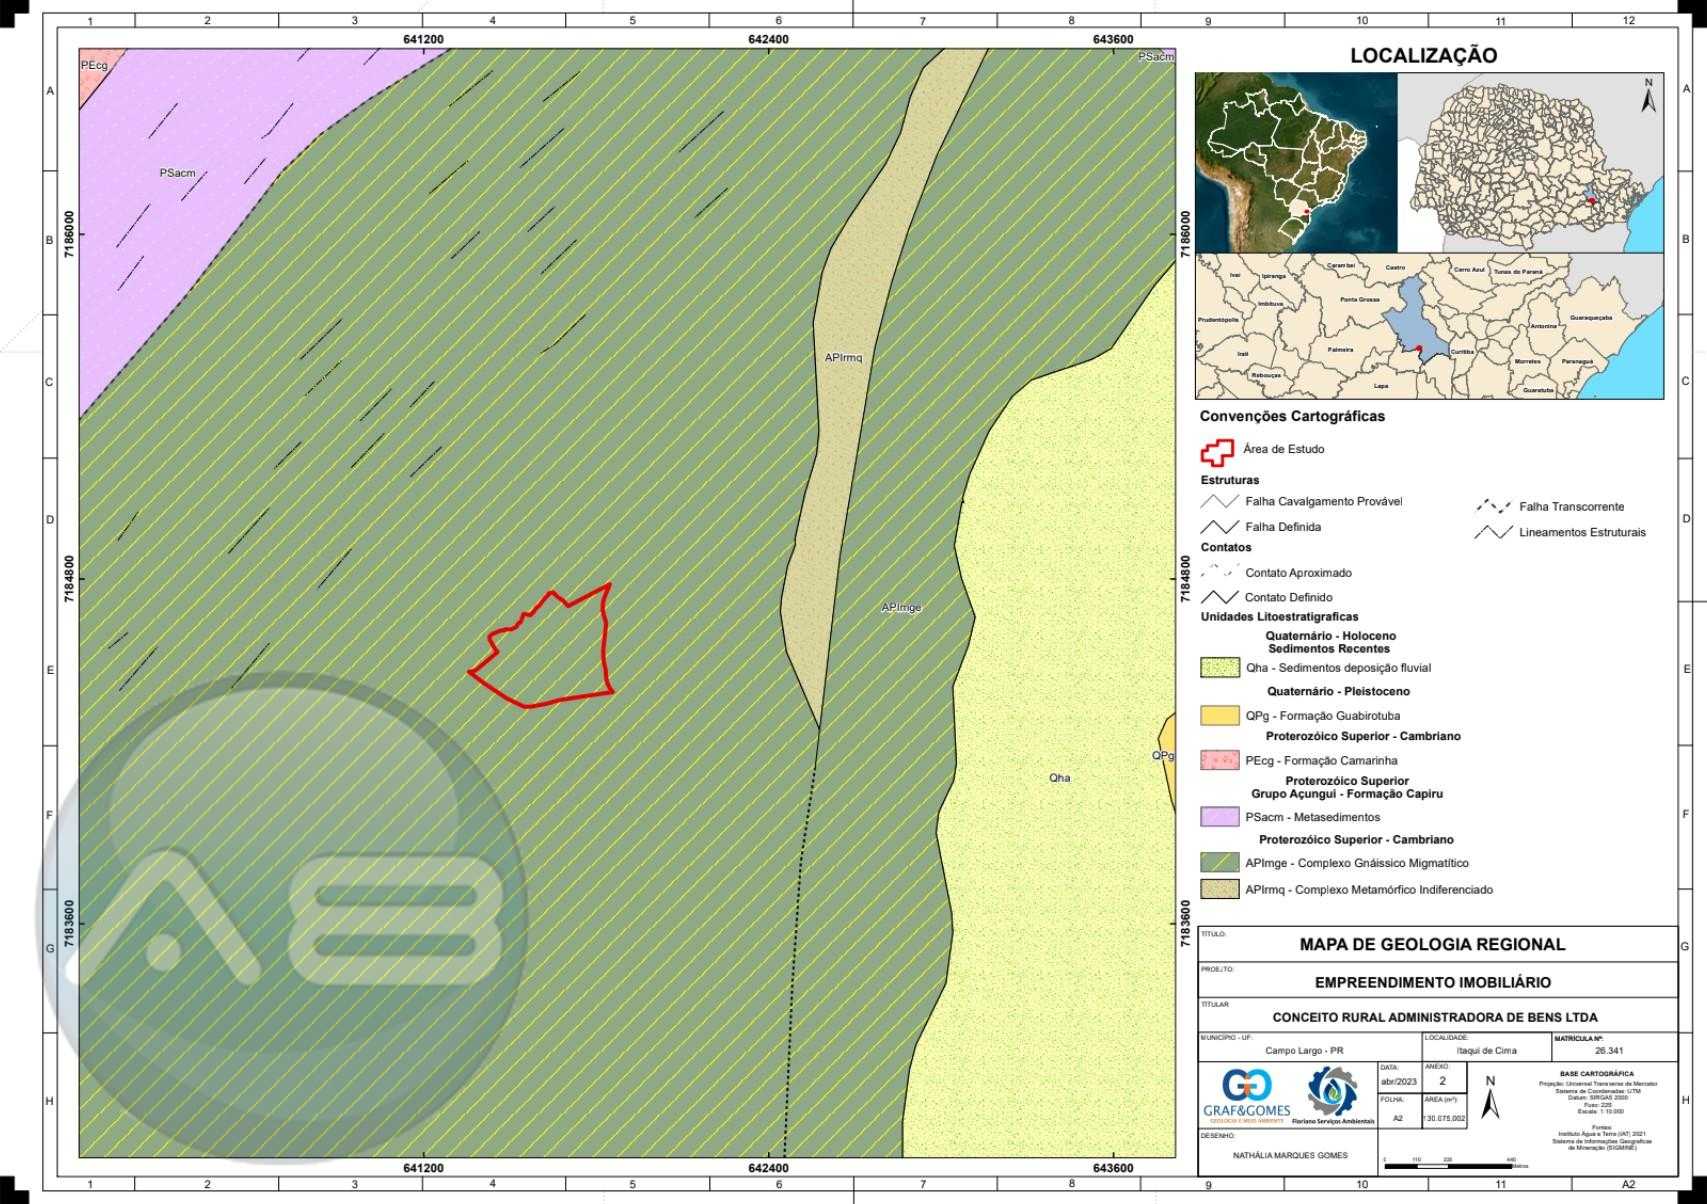Select the PSacm Metasedimentos purple swatch
This screenshot has height=1204, width=1707.
click(x=1219, y=817)
